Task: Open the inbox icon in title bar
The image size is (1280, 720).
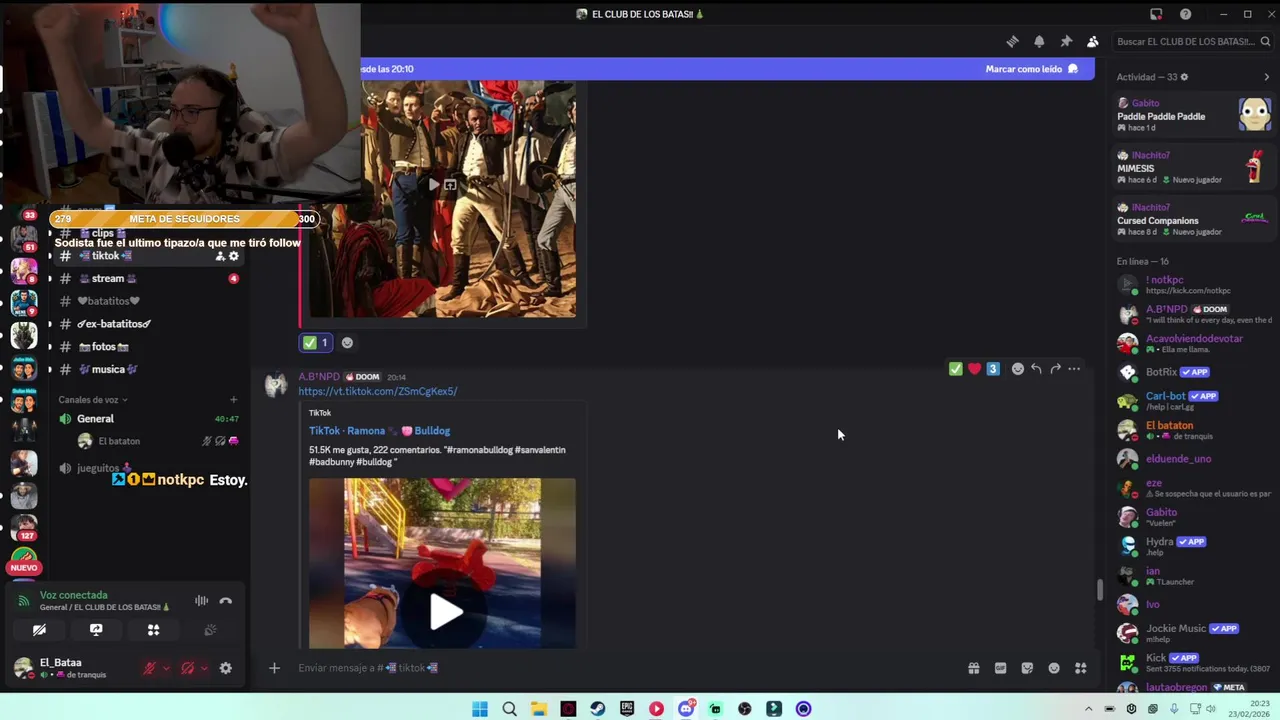Action: coord(1156,14)
